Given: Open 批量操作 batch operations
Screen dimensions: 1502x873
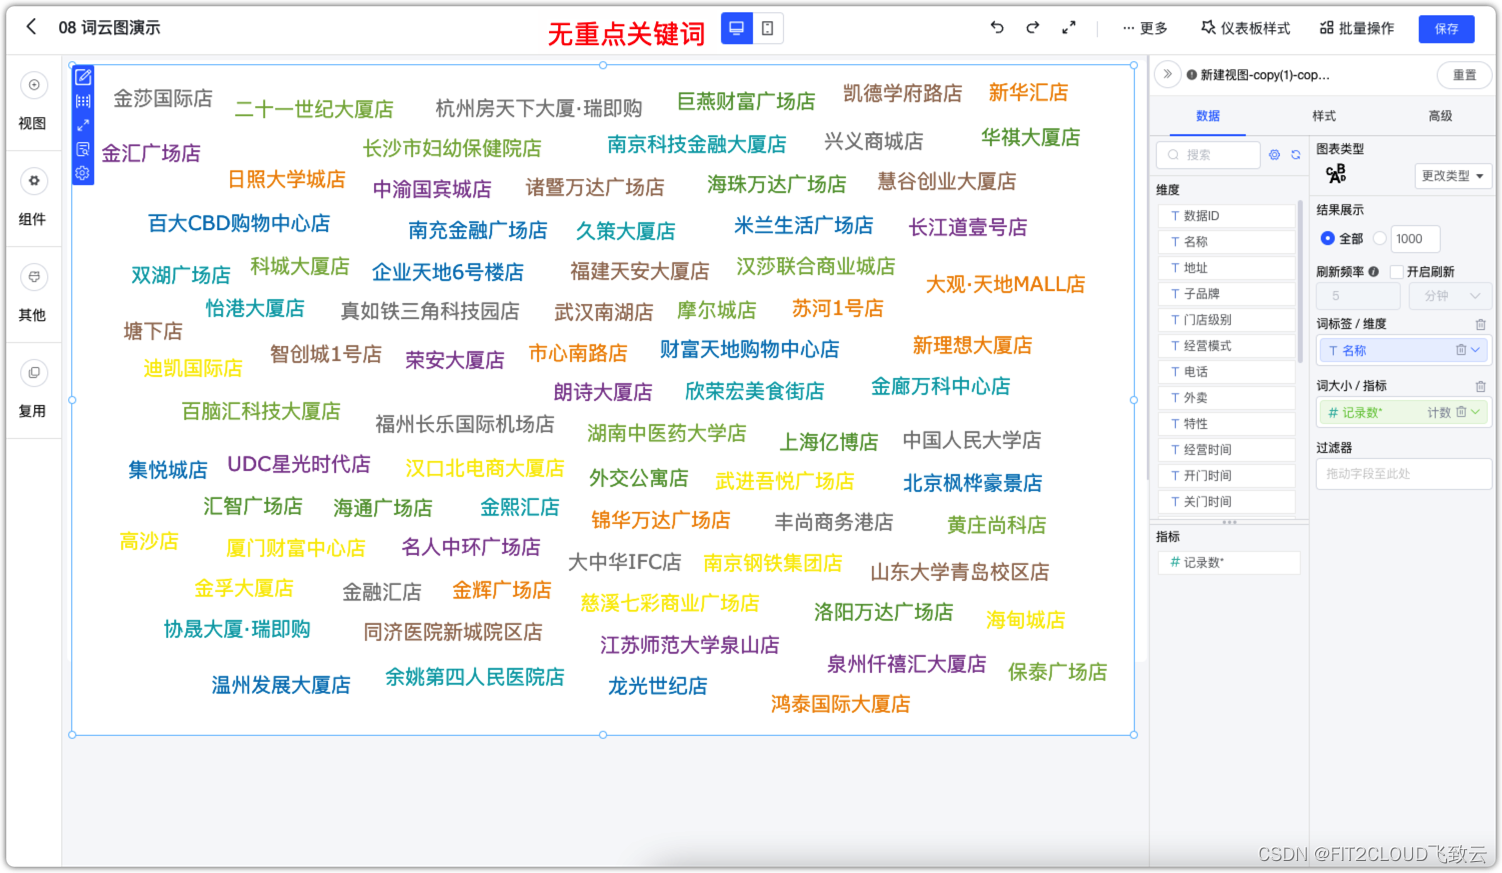Looking at the screenshot, I should [x=1357, y=28].
